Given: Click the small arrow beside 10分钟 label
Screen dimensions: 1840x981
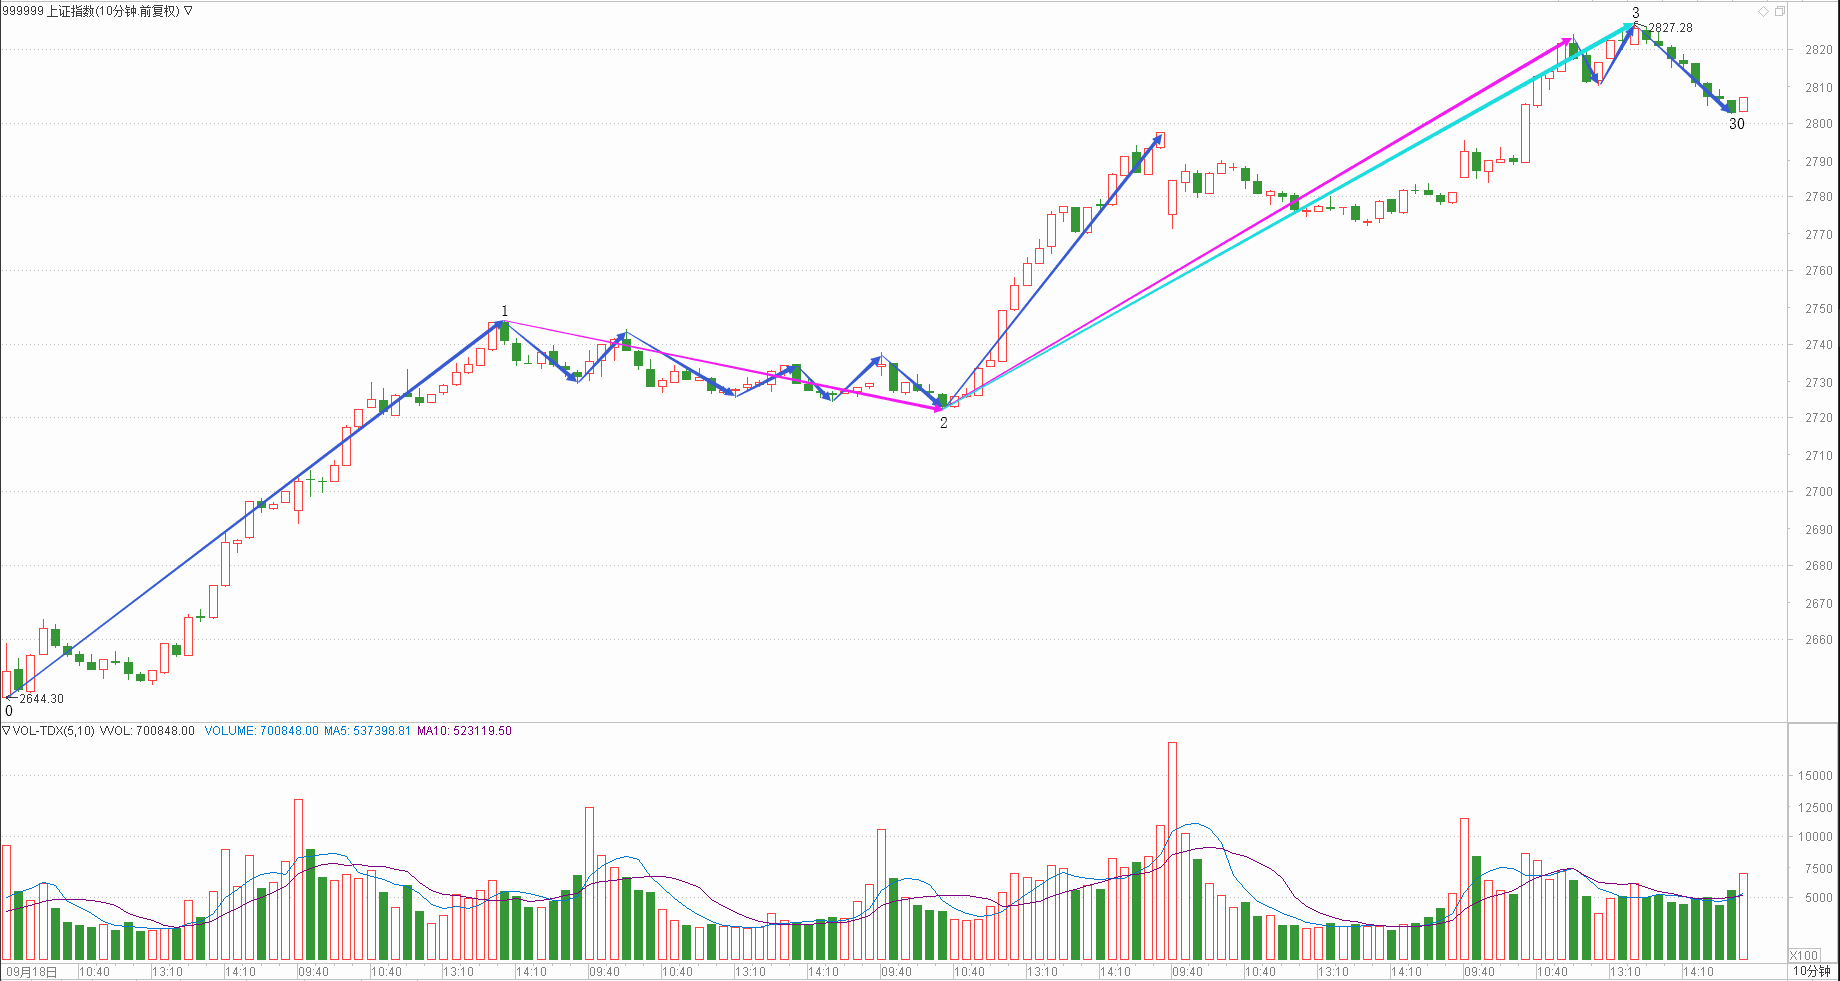Looking at the screenshot, I should (1833, 971).
